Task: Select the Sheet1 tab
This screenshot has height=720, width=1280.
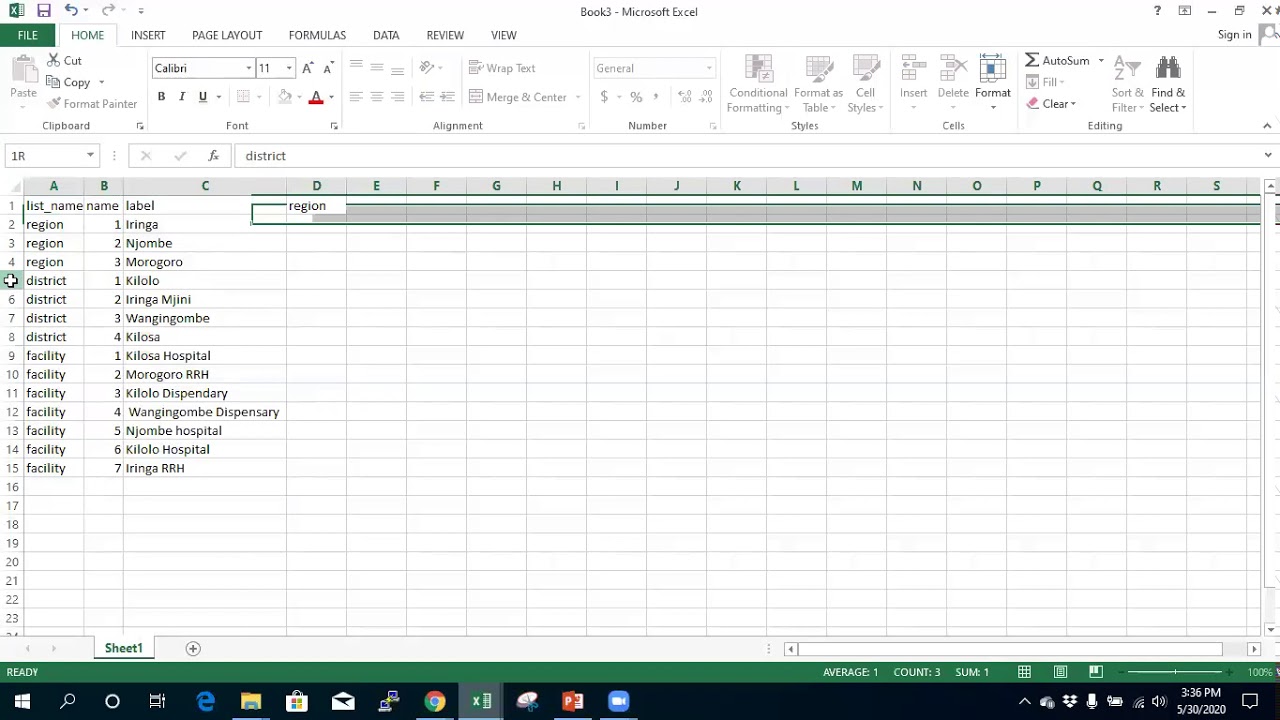Action: pyautogui.click(x=124, y=648)
